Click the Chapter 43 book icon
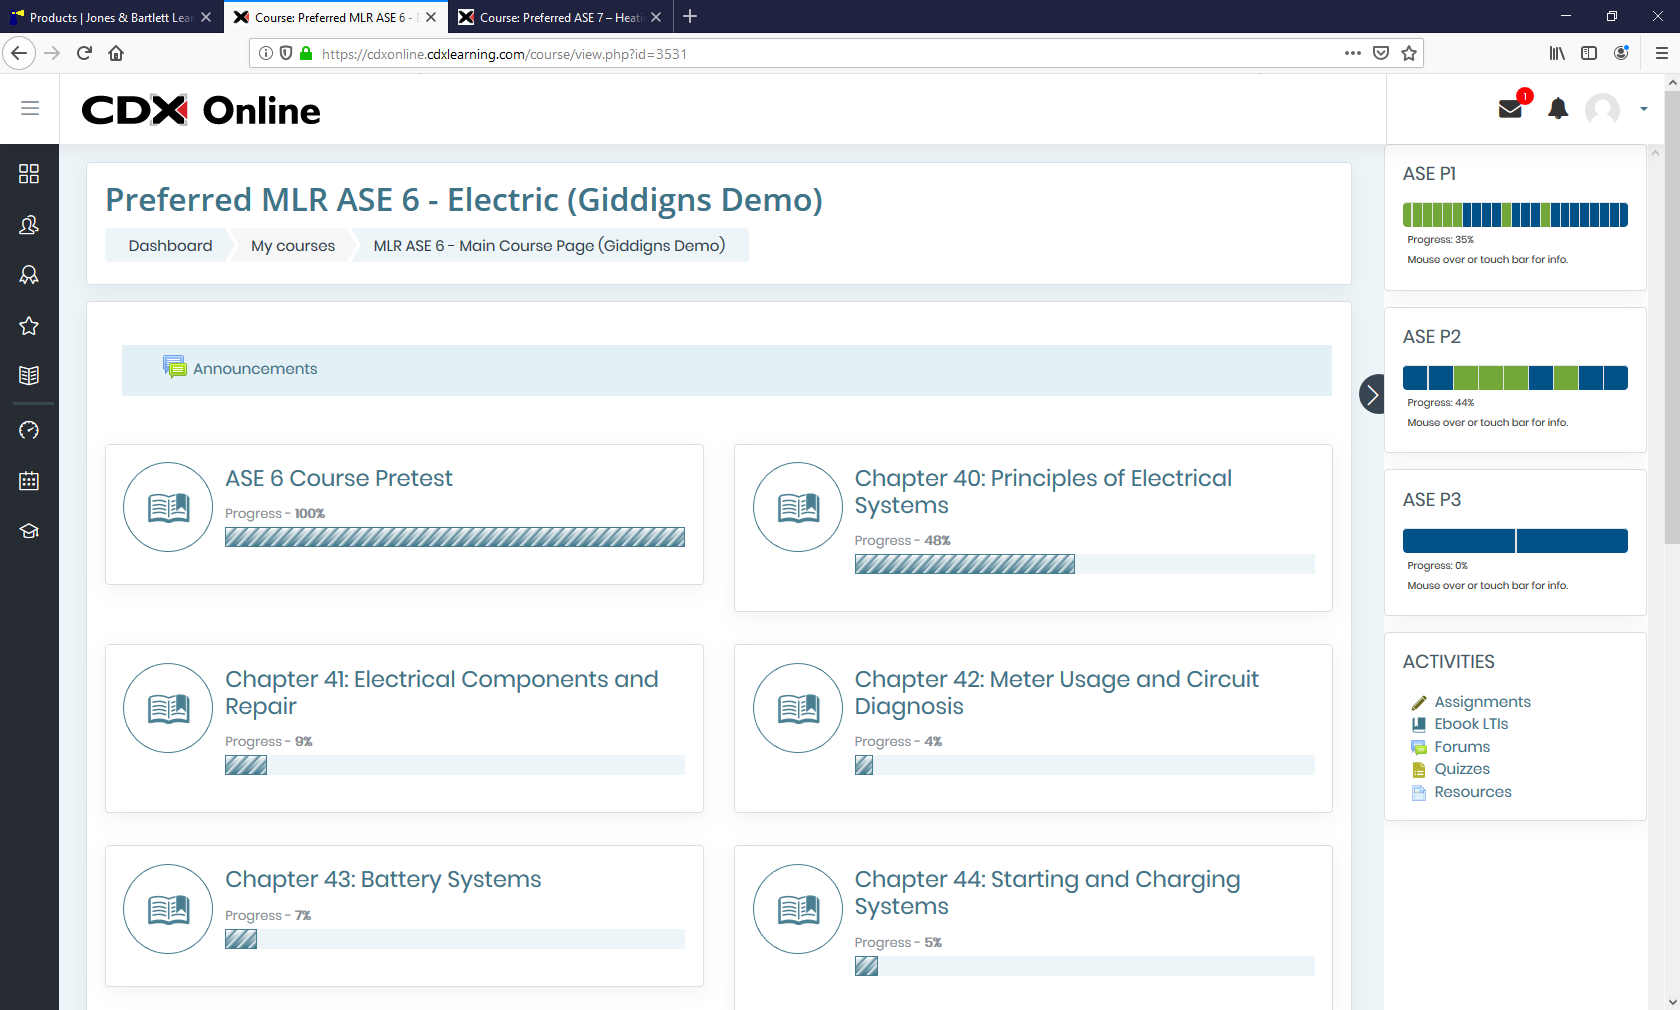Viewport: 1680px width, 1010px height. (168, 909)
